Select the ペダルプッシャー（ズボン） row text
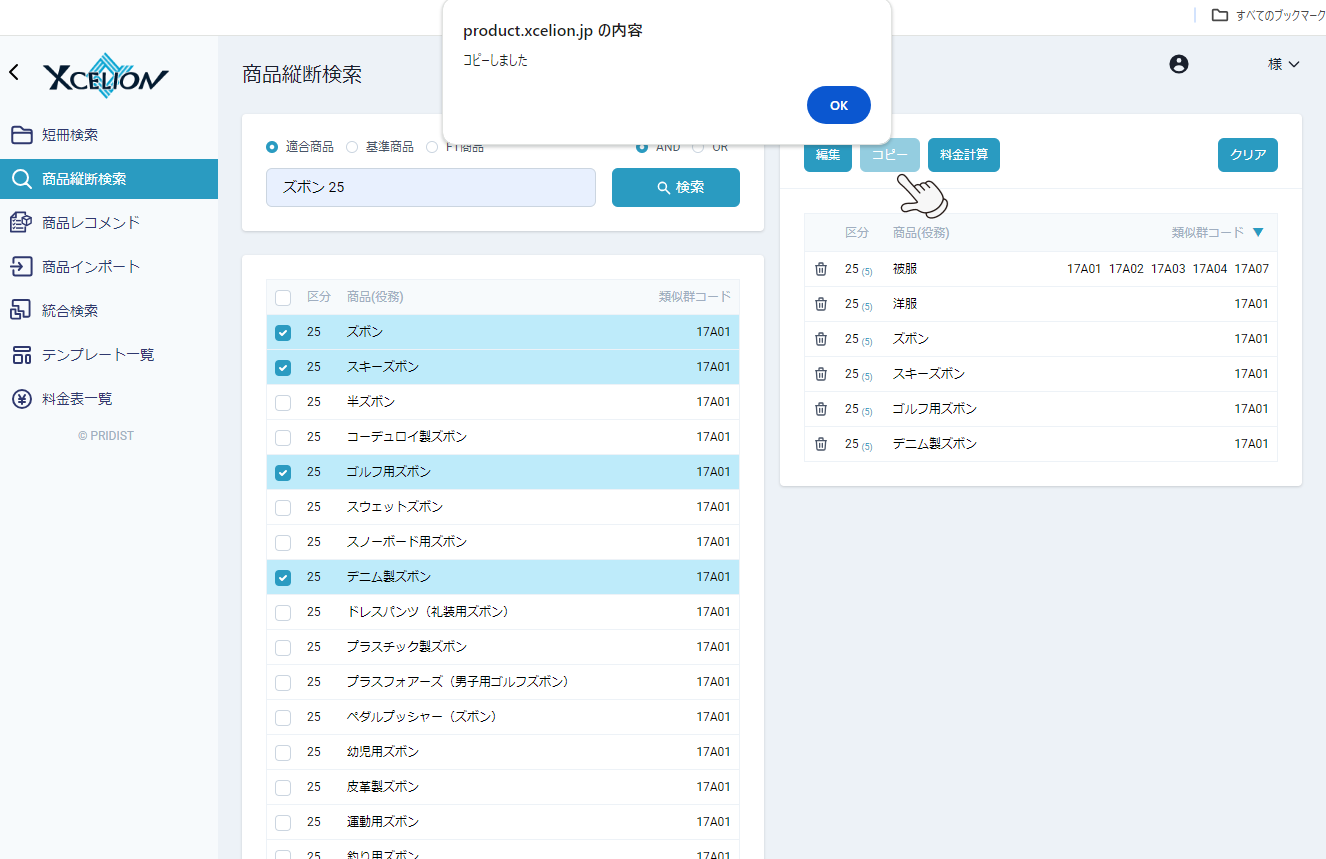The width and height of the screenshot is (1326, 859). (422, 717)
